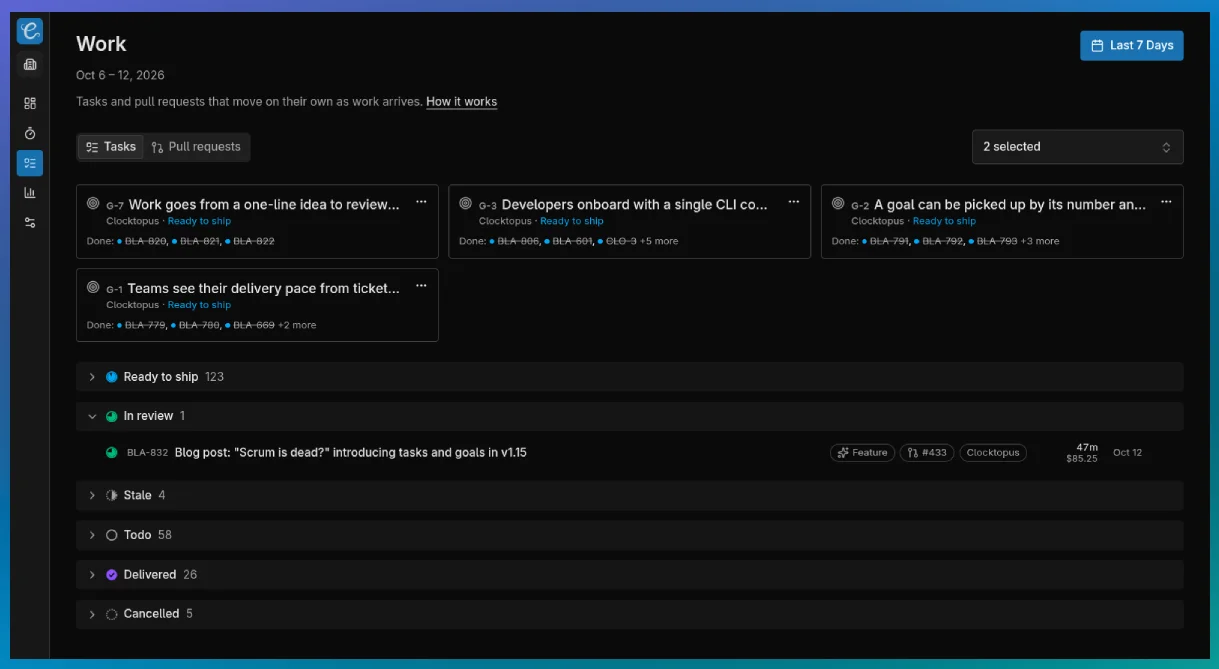Open the organization building icon in sidebar

[x=30, y=65]
